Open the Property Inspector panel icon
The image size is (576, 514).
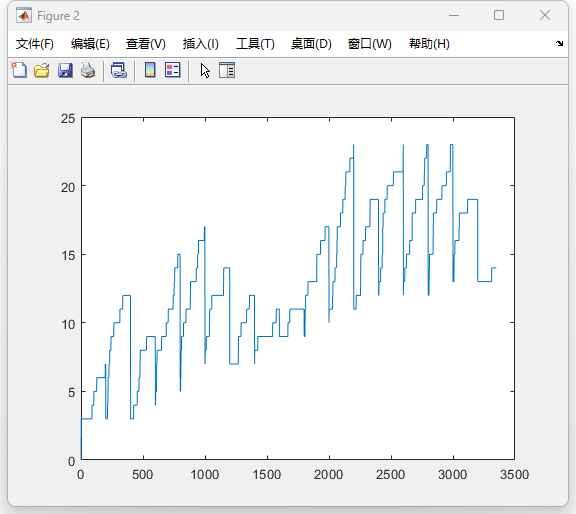(227, 70)
